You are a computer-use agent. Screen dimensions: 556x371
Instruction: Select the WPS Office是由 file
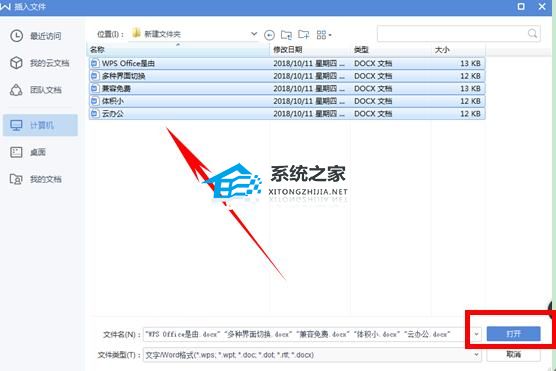click(287, 63)
